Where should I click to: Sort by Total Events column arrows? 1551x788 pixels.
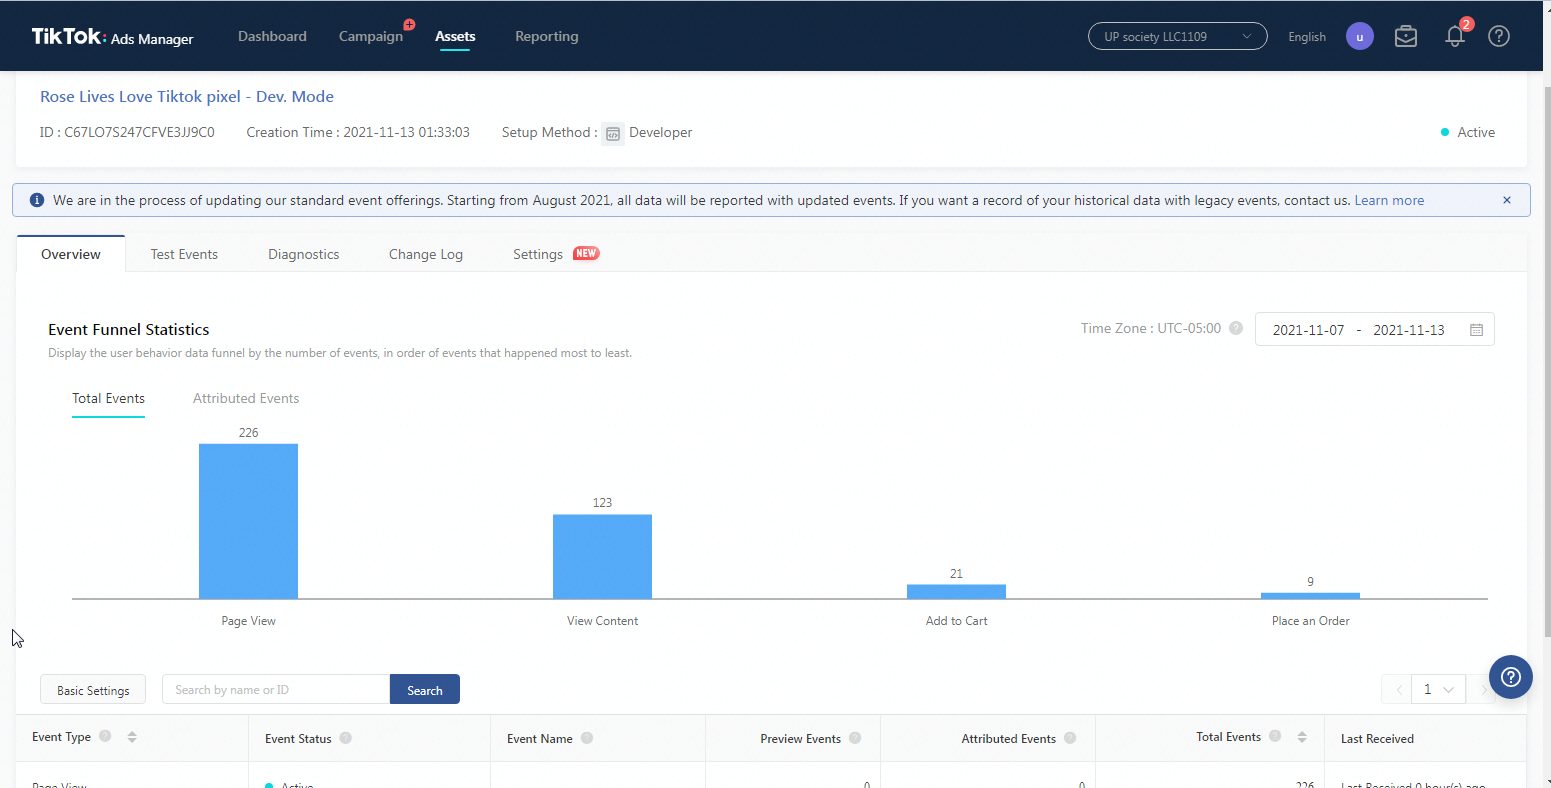pos(1302,737)
